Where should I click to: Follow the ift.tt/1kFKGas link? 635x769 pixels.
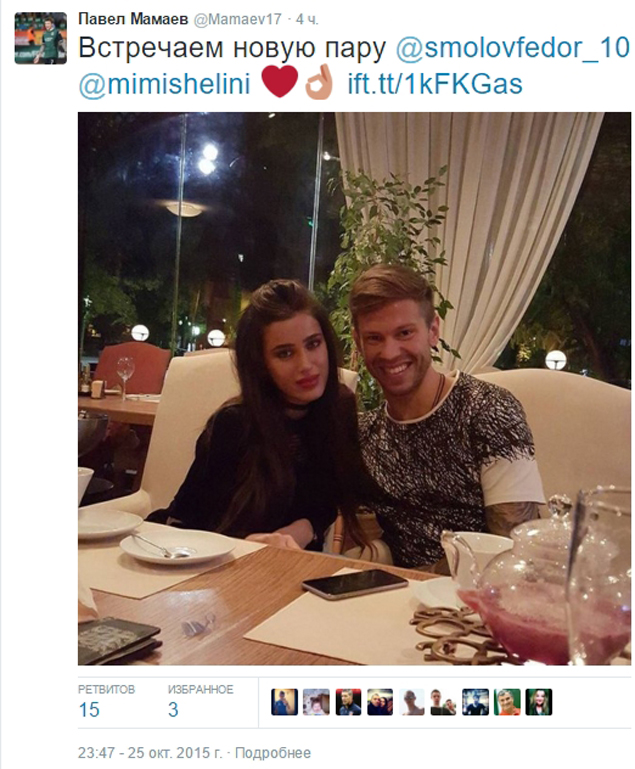(x=435, y=83)
